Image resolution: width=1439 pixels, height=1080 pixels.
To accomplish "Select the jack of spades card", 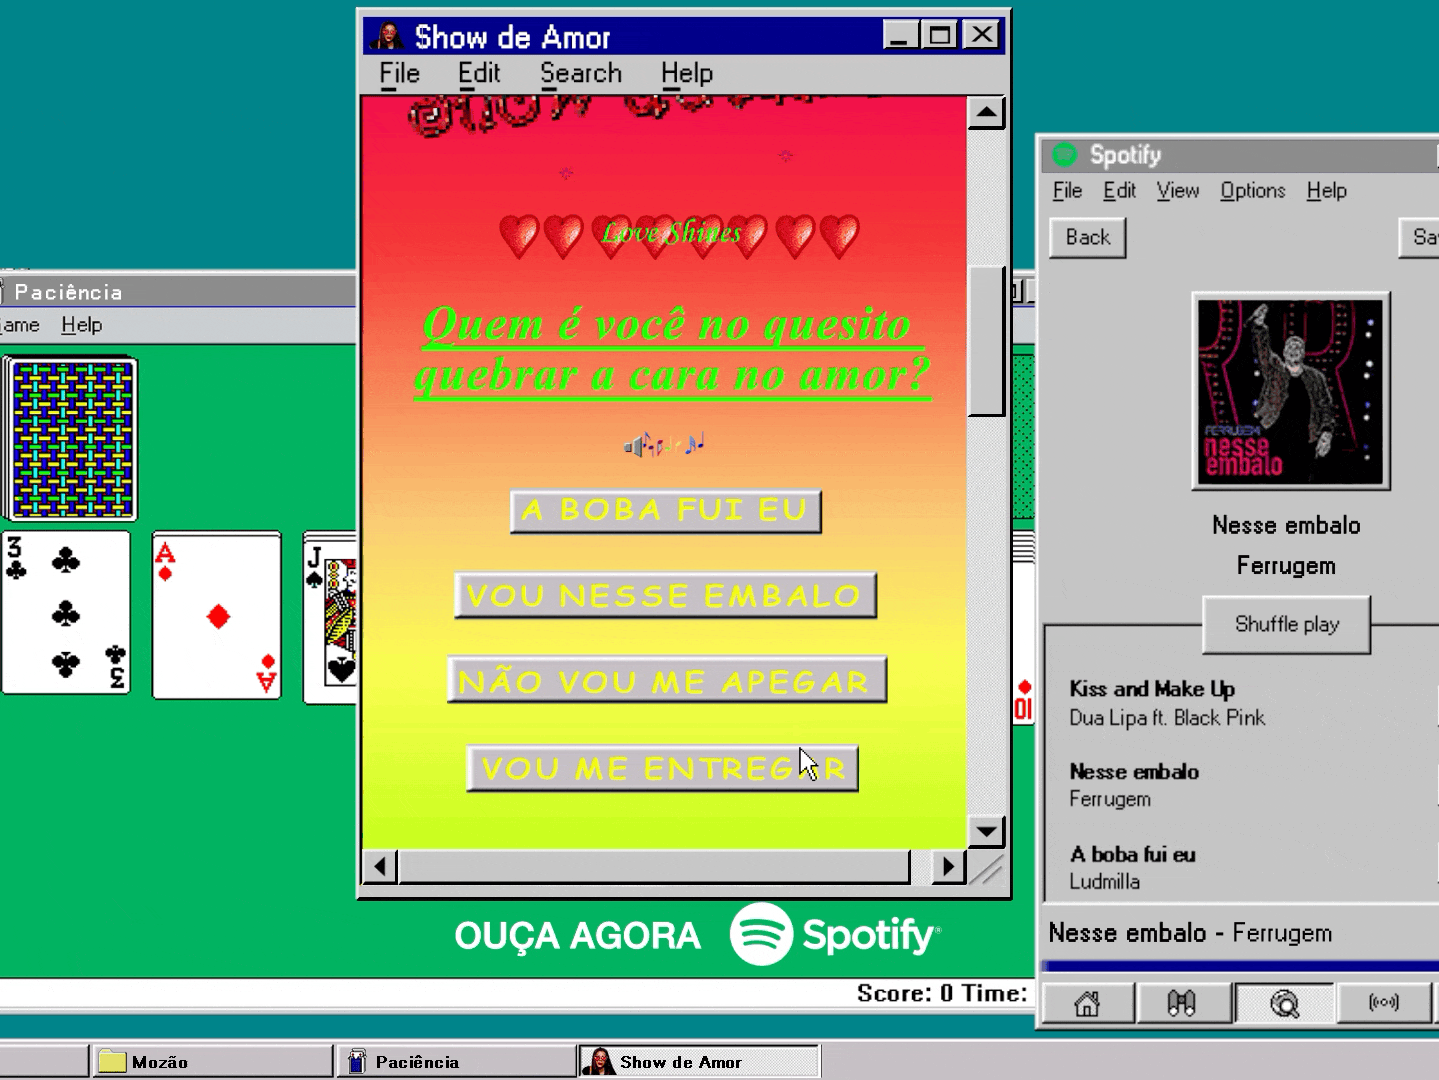I will coord(331,617).
